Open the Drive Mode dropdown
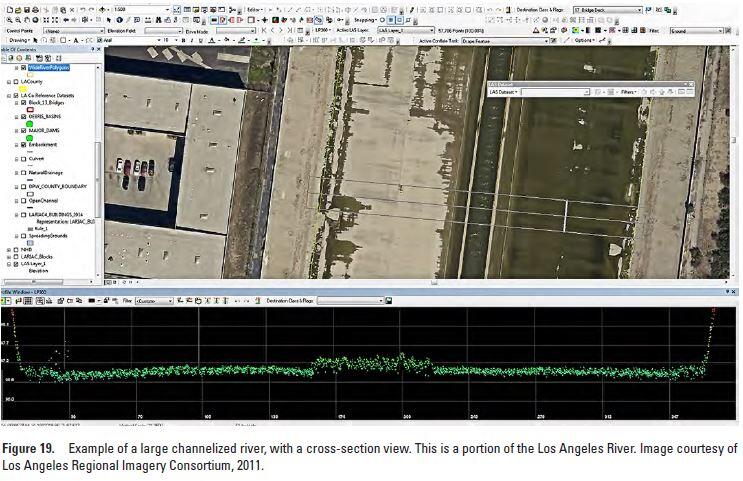The width and height of the screenshot is (743, 481). [236, 31]
